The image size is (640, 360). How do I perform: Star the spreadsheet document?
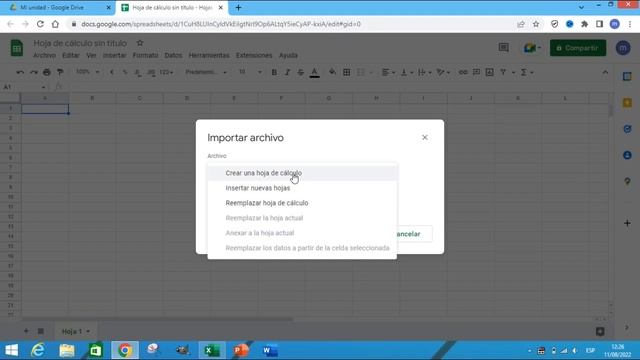140,43
